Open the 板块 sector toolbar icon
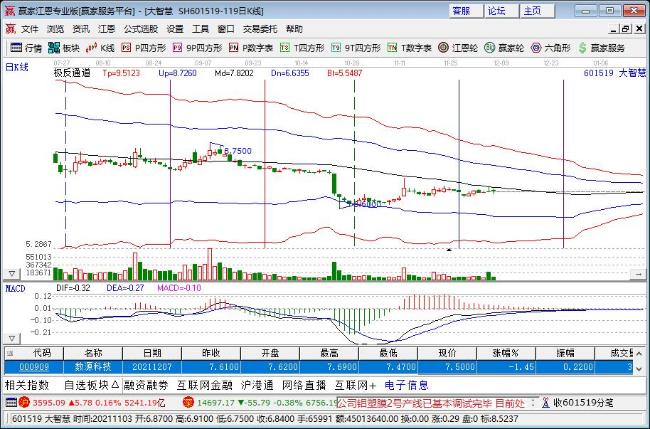650x429 pixels. (64, 48)
